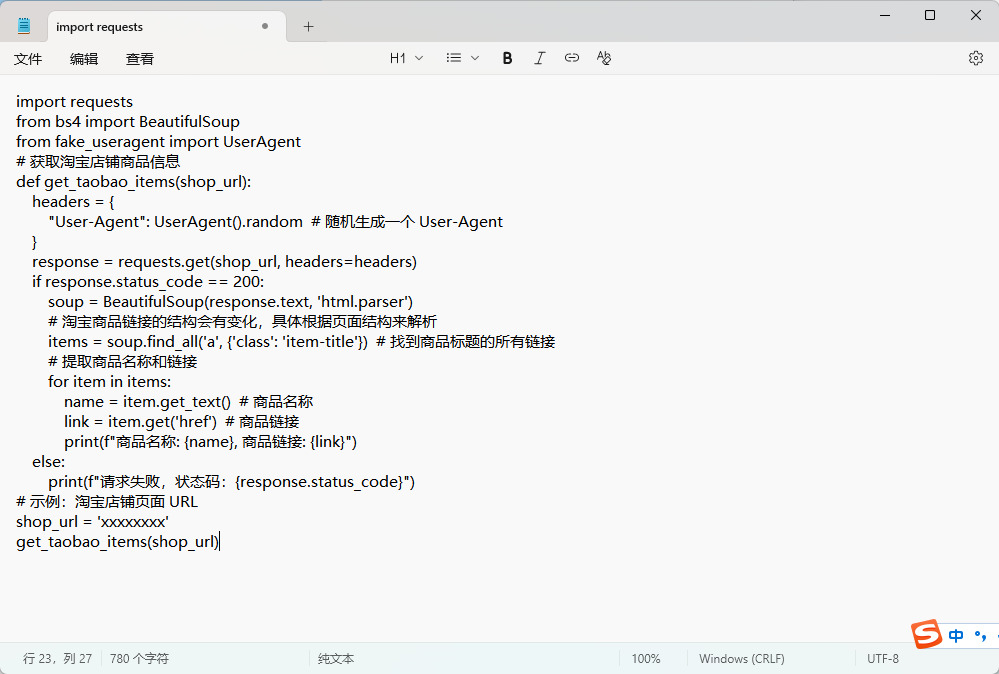Expand the list style dropdown arrow

point(475,59)
